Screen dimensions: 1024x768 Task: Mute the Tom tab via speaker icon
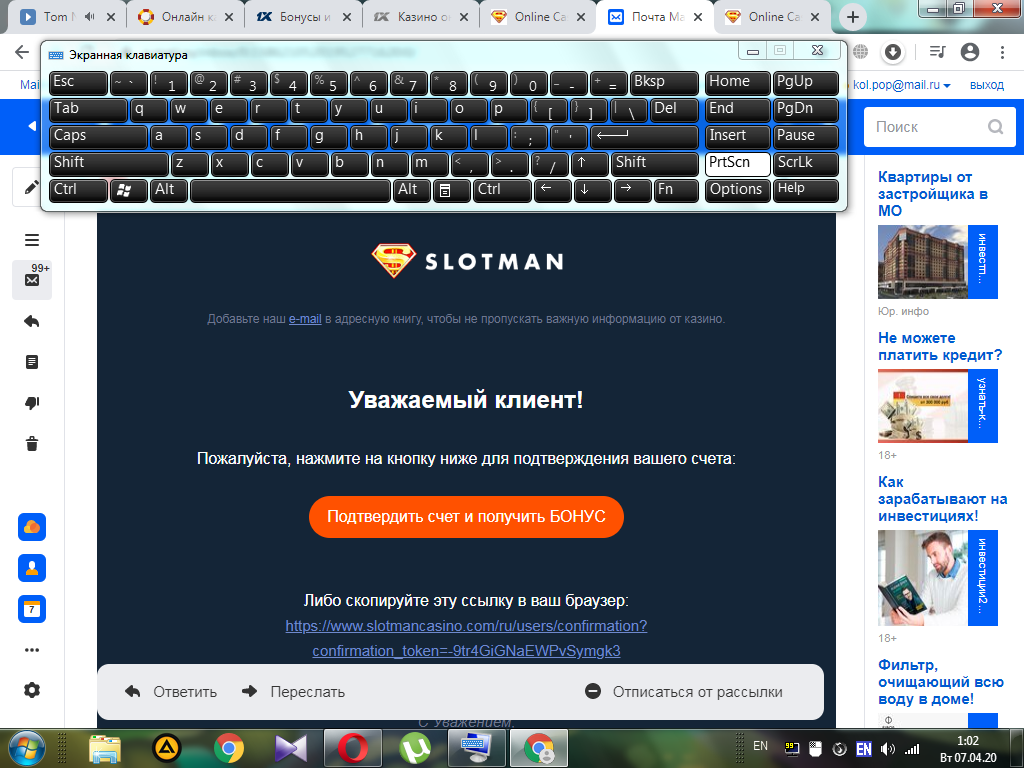[90, 17]
